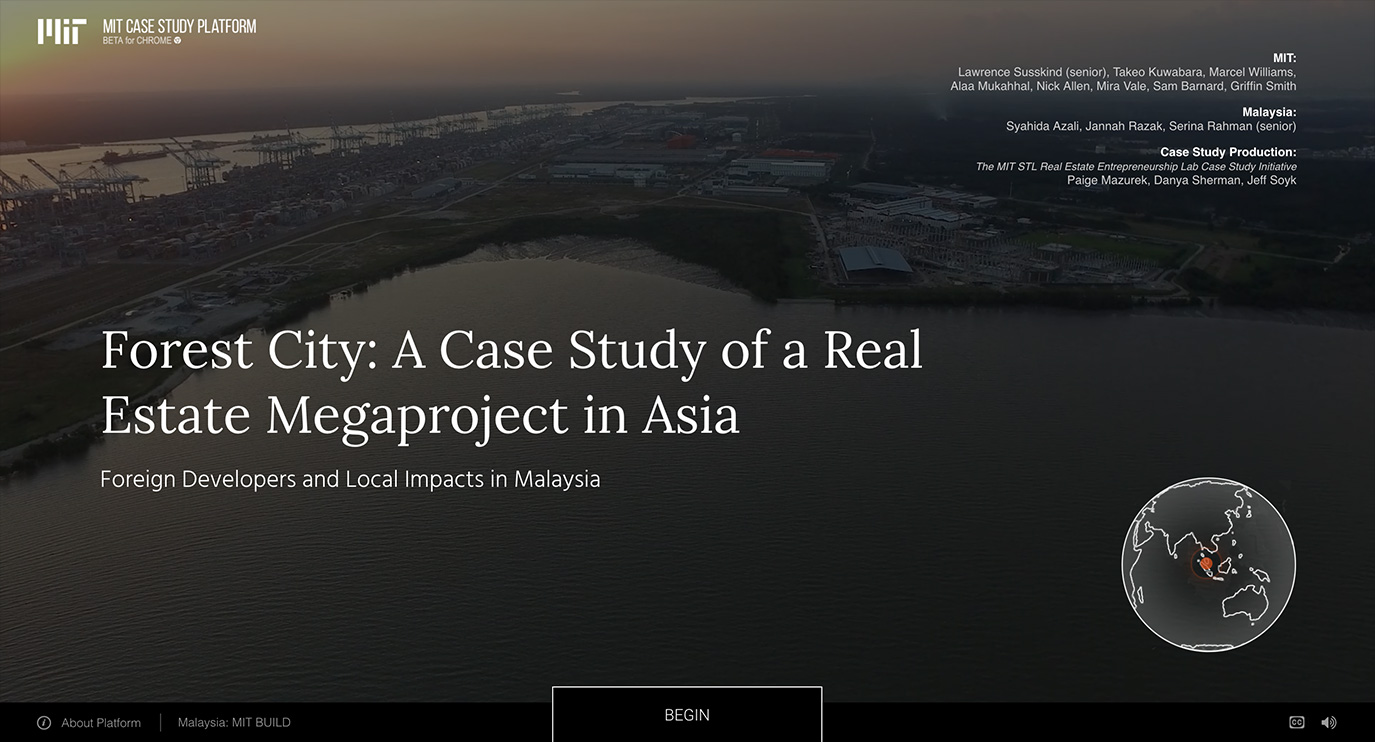Click the credits line starting 'Lawrence Susskind (senior)'
The height and width of the screenshot is (742, 1375).
pyautogui.click(x=1127, y=72)
